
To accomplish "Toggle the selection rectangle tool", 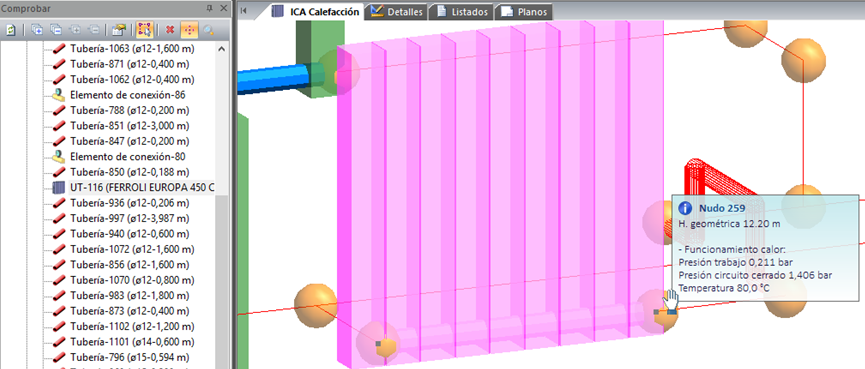I will (145, 30).
